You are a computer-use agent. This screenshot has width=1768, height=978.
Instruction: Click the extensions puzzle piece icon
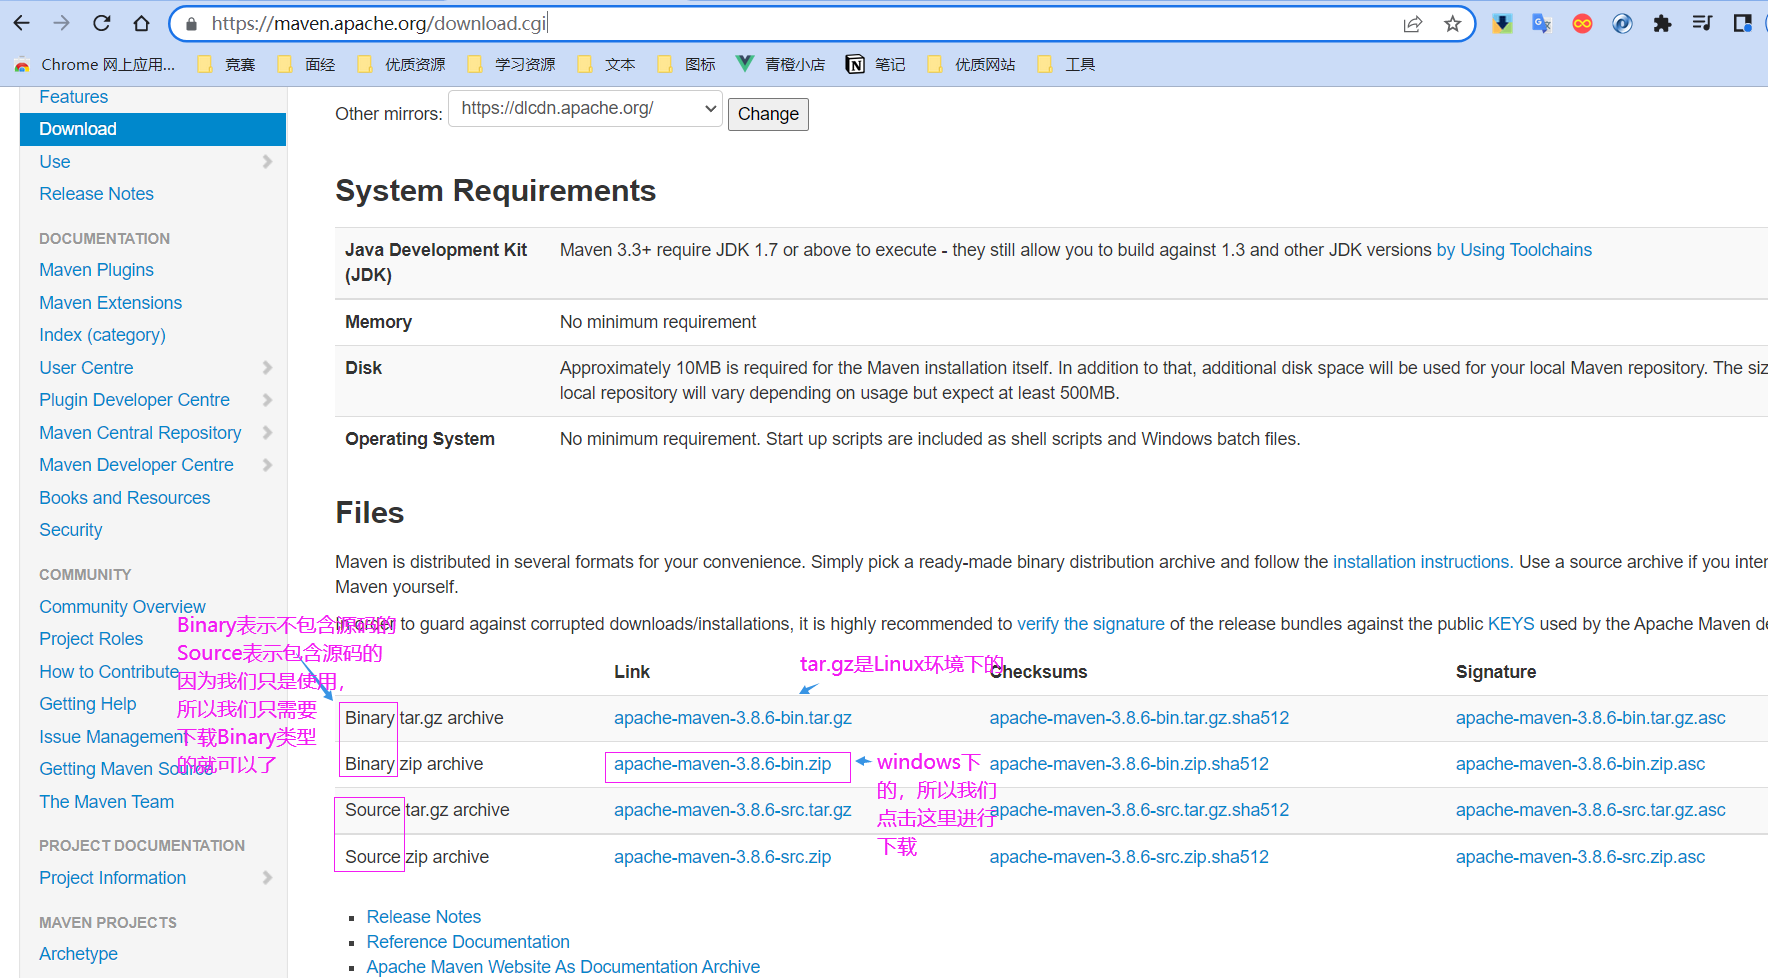(1663, 22)
